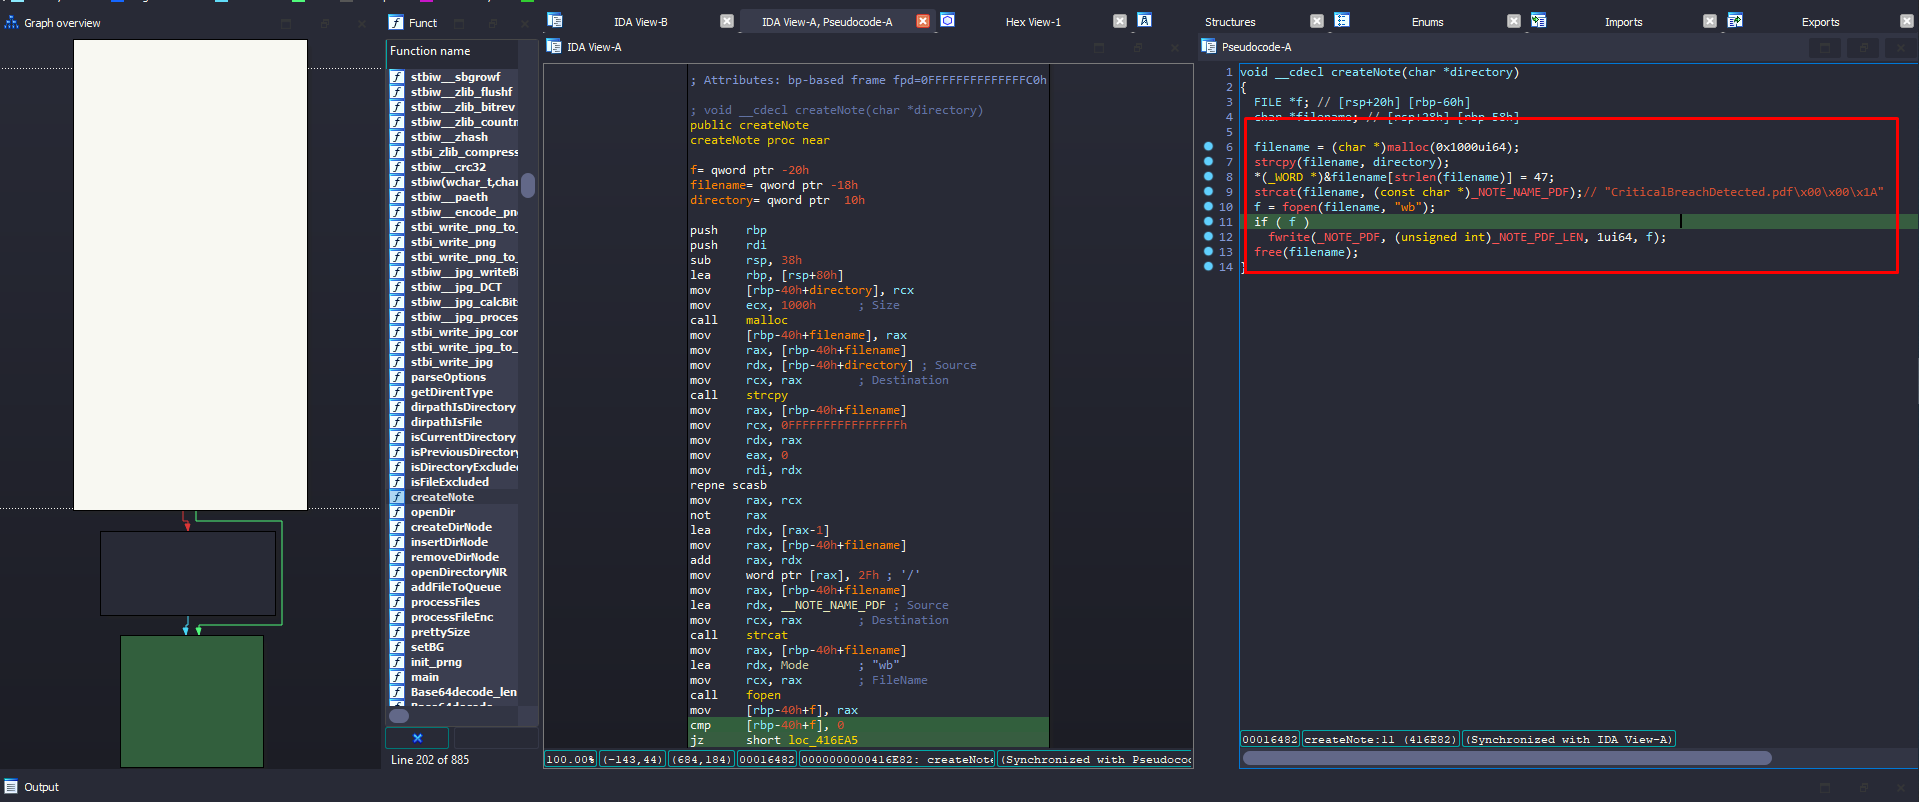
Task: Click the Graph overview panel icon
Action: pos(12,22)
